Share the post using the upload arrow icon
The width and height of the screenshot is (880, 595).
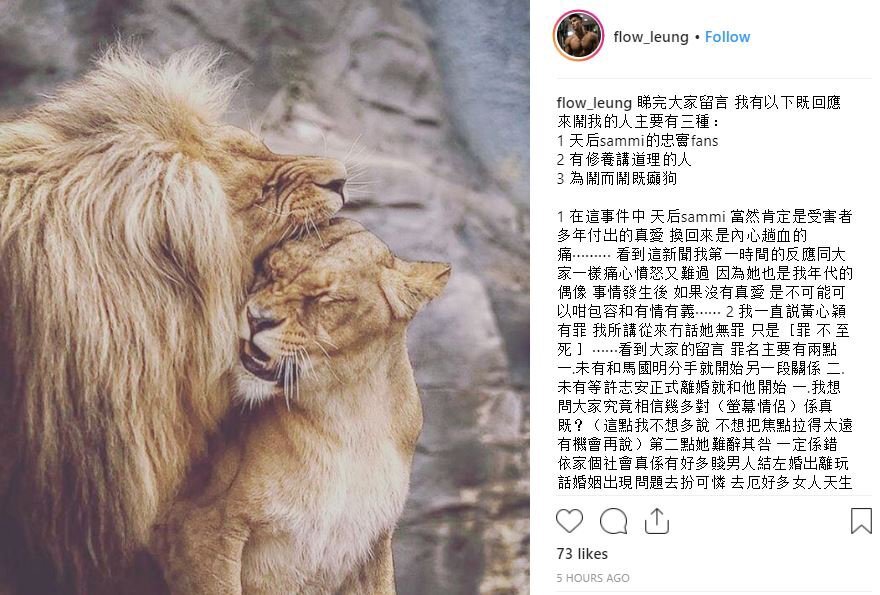coord(657,520)
